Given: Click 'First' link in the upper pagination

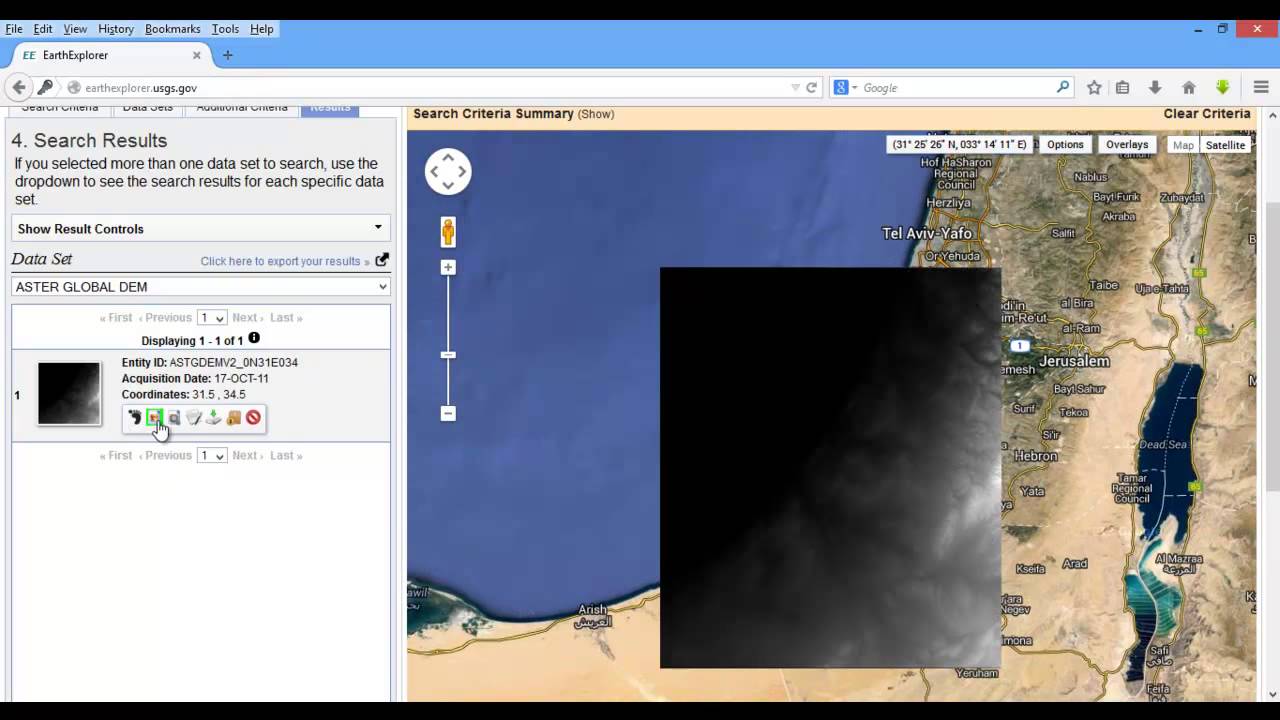Looking at the screenshot, I should click(116, 318).
